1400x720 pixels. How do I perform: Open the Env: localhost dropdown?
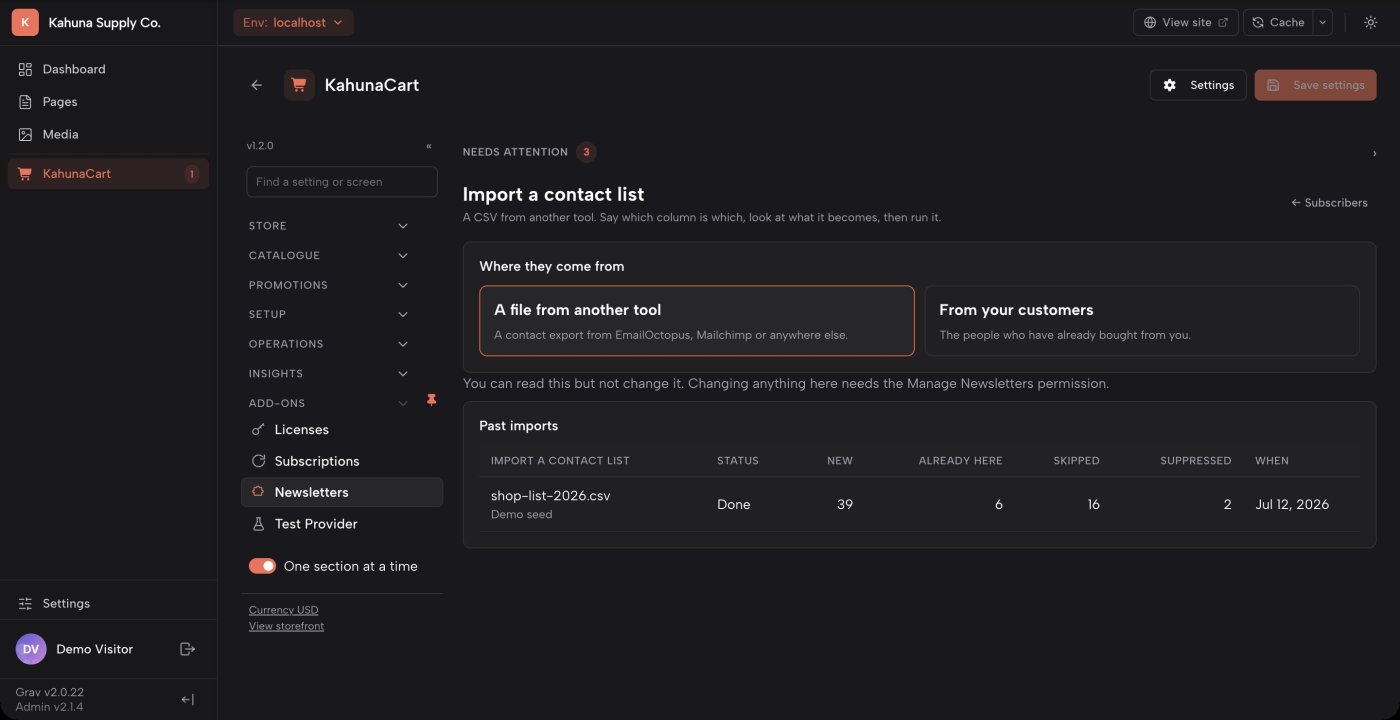[294, 22]
